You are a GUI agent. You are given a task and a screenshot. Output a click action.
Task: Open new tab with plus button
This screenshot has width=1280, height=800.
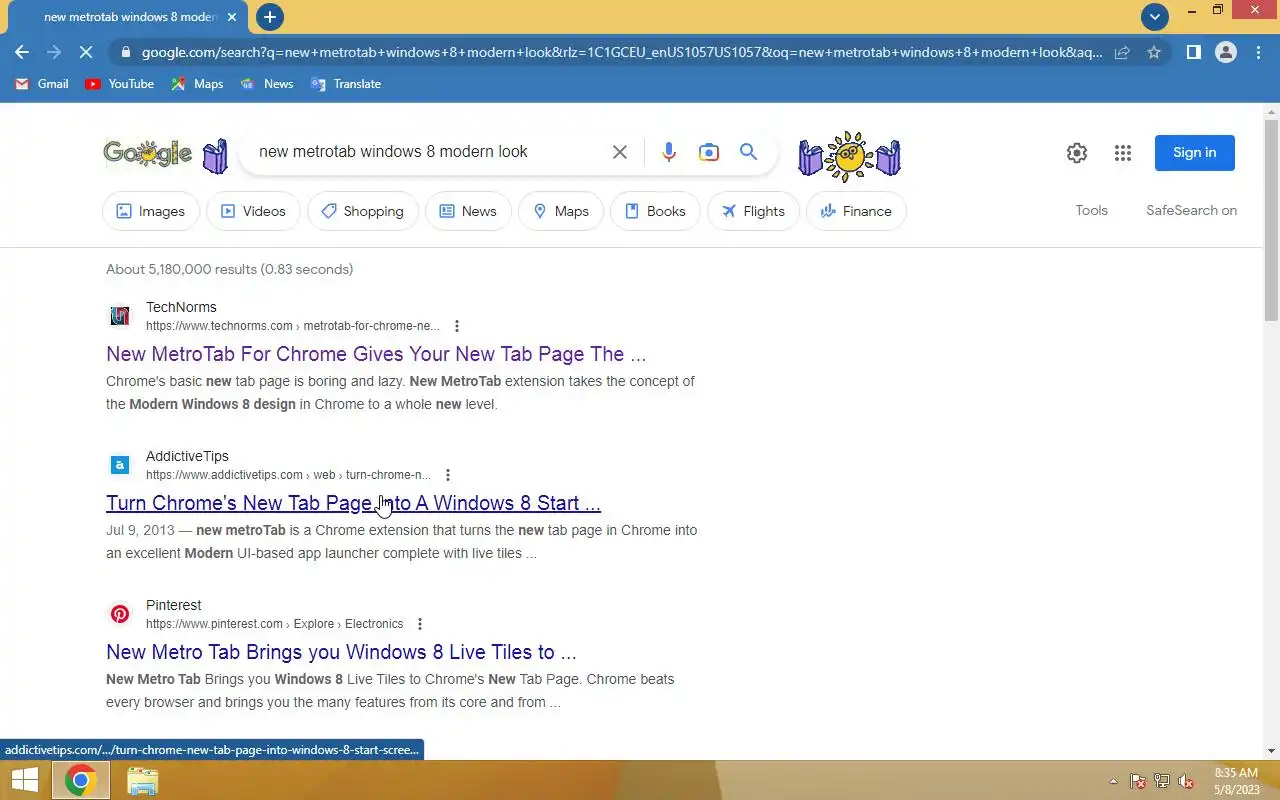pyautogui.click(x=269, y=17)
